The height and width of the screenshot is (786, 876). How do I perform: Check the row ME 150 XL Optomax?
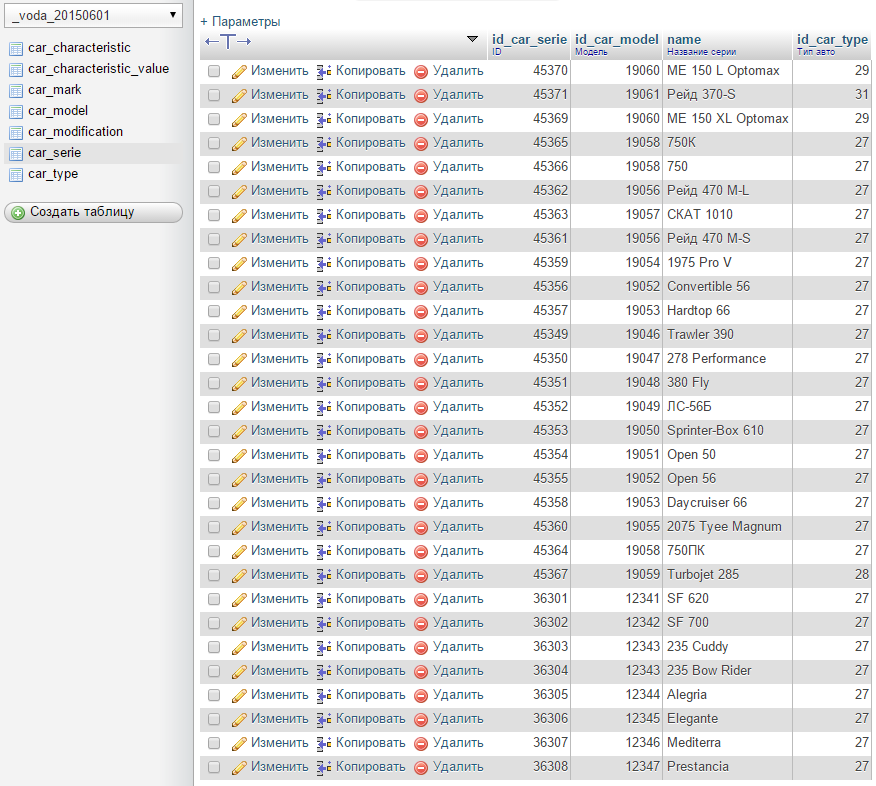pos(214,119)
